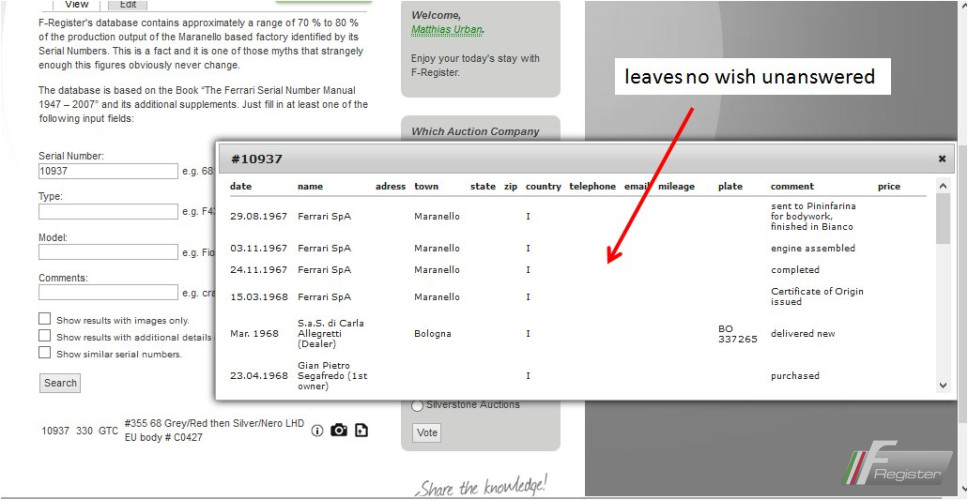This screenshot has height=500, width=968.
Task: Click the '330' type in result row
Action: click(x=84, y=431)
